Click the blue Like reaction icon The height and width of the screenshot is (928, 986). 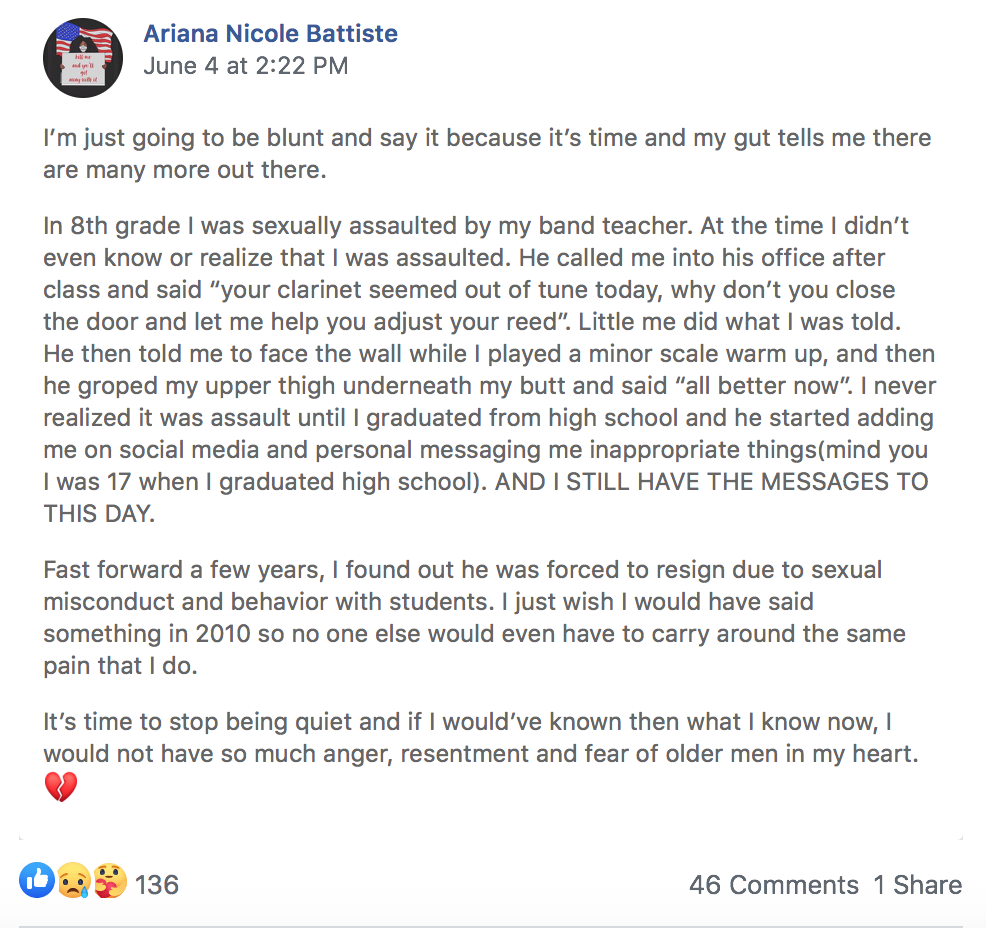coord(37,881)
